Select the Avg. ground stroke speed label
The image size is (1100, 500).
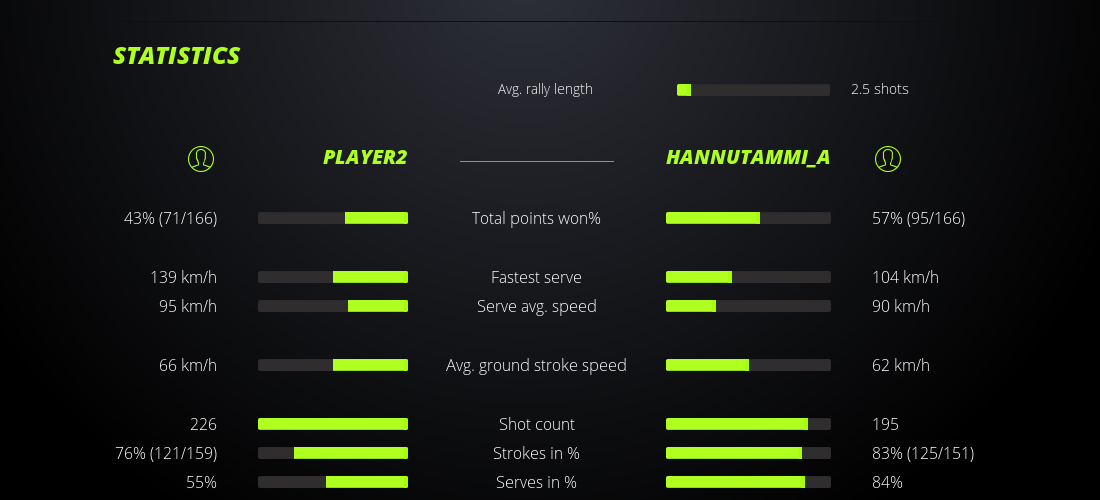click(536, 365)
